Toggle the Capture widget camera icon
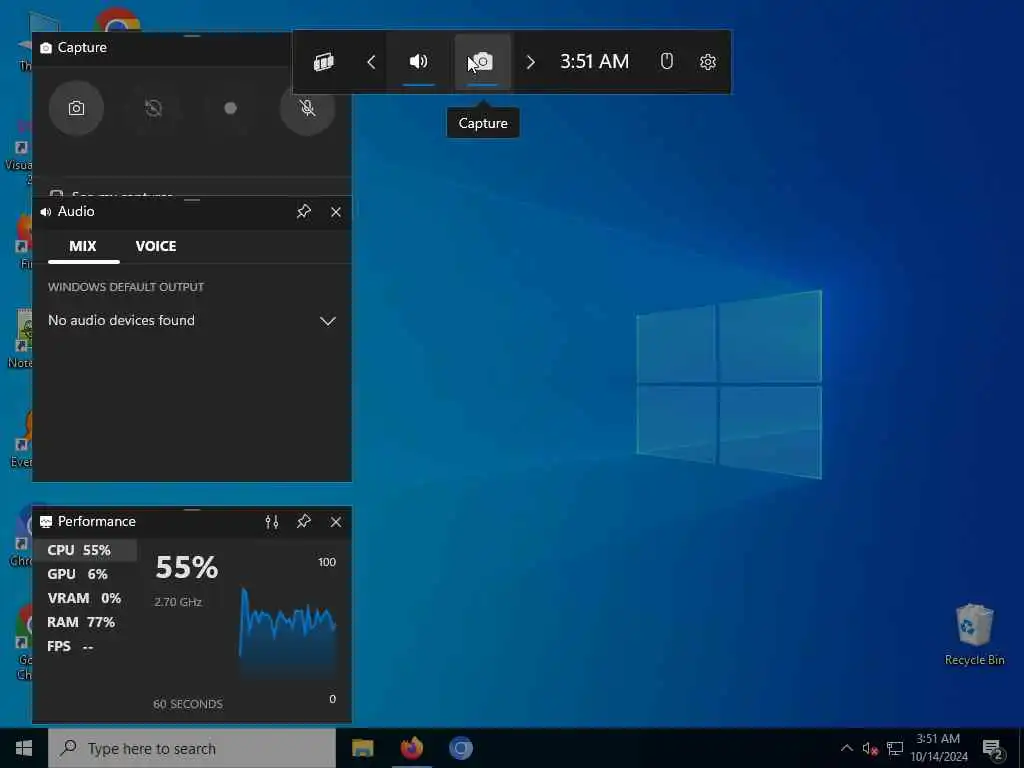Viewport: 1024px width, 768px height. 482,62
